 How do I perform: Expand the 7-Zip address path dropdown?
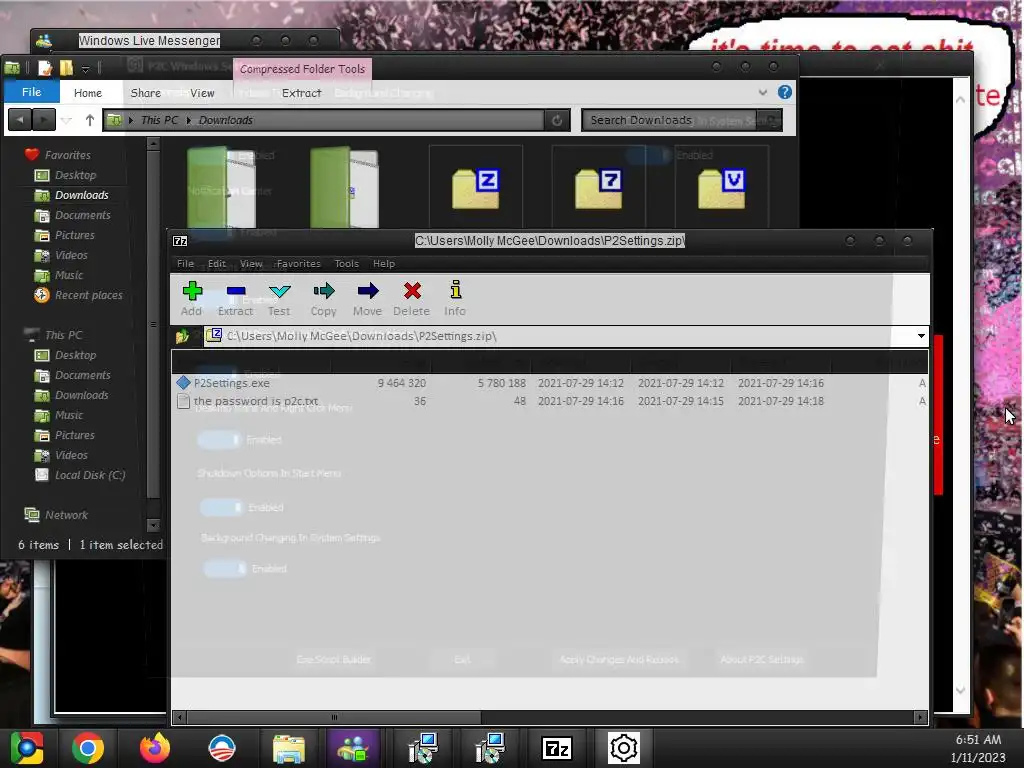(921, 336)
